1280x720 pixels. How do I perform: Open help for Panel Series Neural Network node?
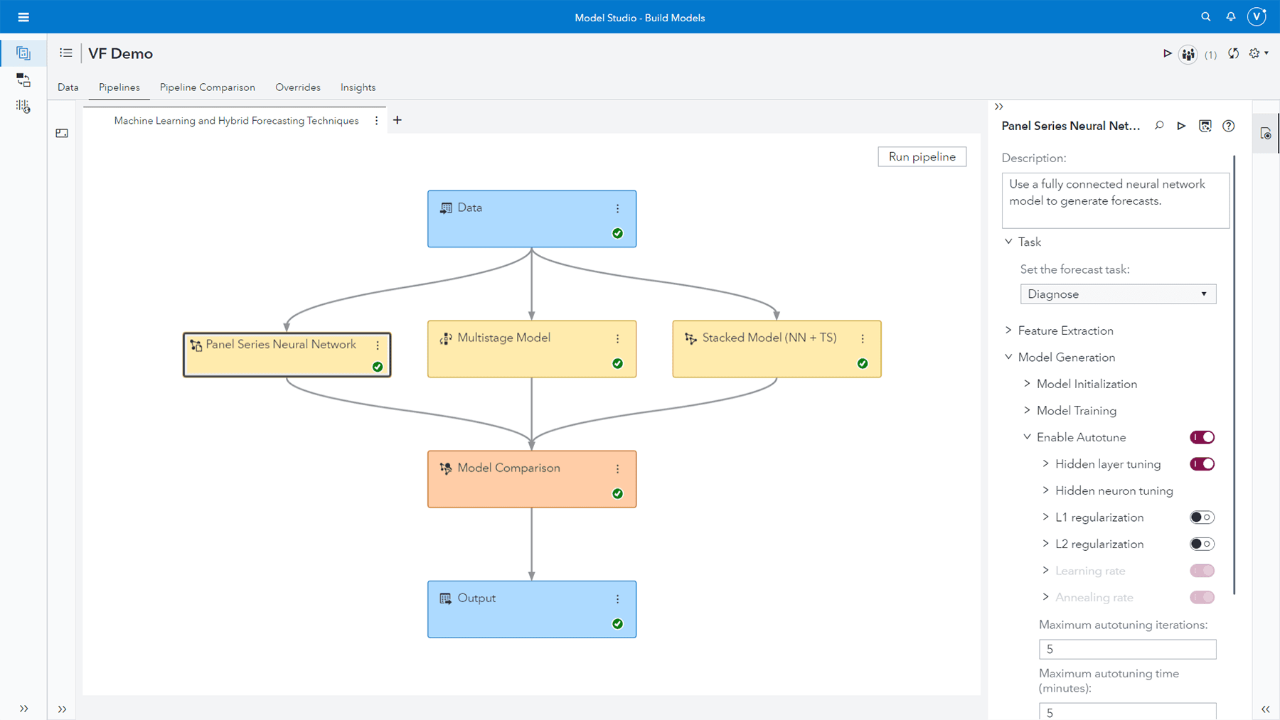1228,125
